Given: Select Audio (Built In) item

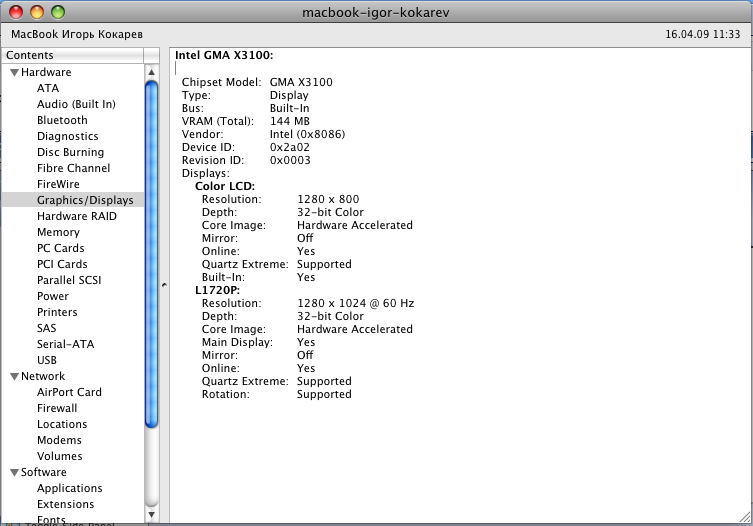Looking at the screenshot, I should pyautogui.click(x=76, y=104).
